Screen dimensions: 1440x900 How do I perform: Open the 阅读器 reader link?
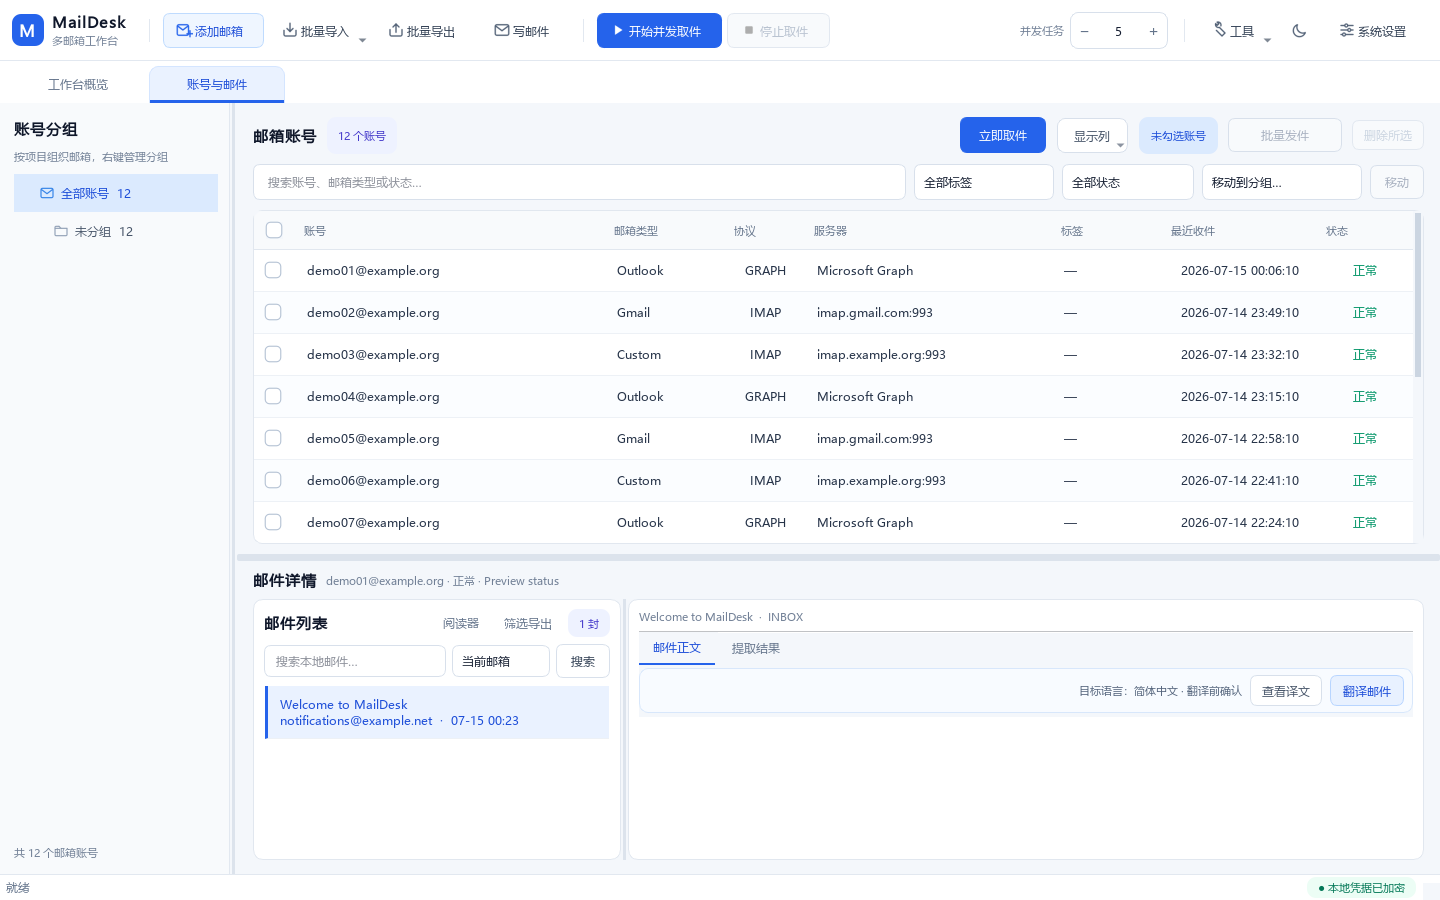click(461, 623)
